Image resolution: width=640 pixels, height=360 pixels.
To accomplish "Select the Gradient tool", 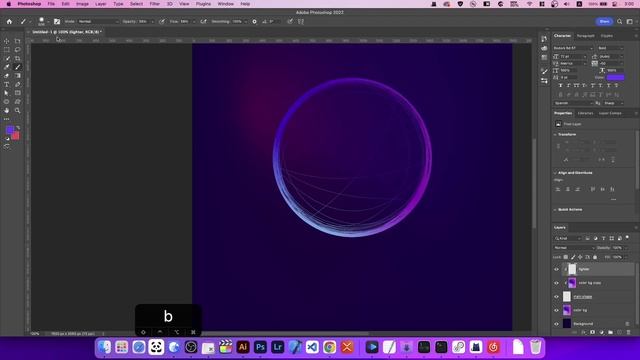I will point(18,76).
